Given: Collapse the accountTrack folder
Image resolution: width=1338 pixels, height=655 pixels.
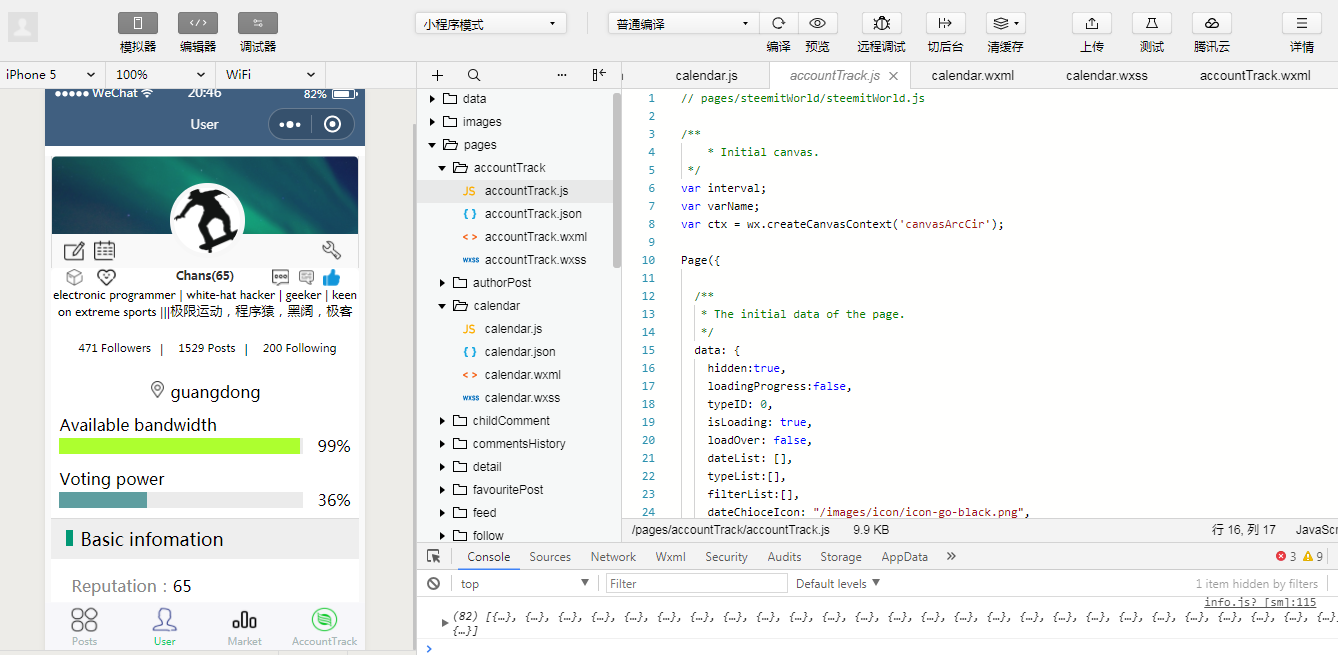Looking at the screenshot, I should point(443,168).
